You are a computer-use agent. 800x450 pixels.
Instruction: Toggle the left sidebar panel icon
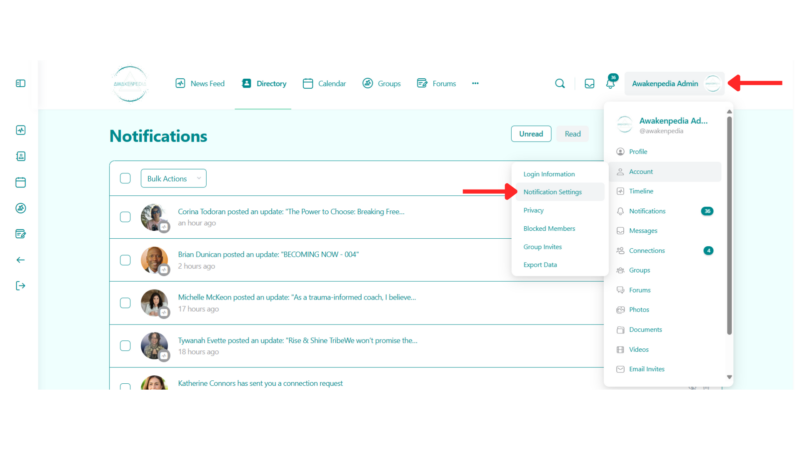pos(20,83)
